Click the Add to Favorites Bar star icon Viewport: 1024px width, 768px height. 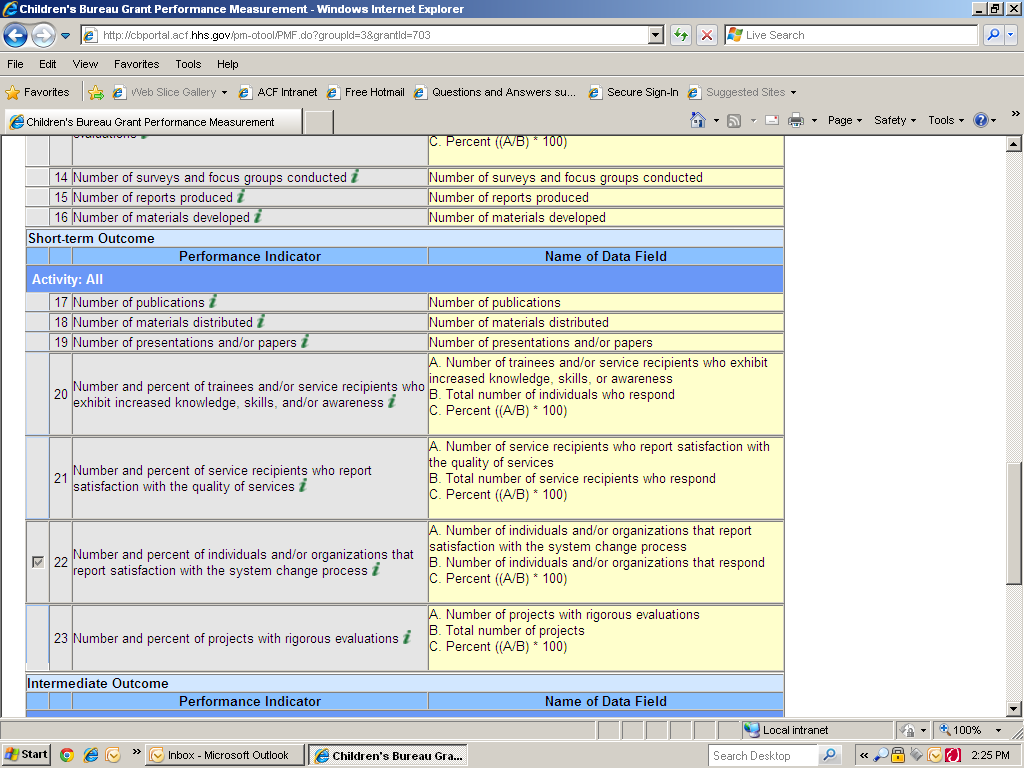[x=96, y=93]
